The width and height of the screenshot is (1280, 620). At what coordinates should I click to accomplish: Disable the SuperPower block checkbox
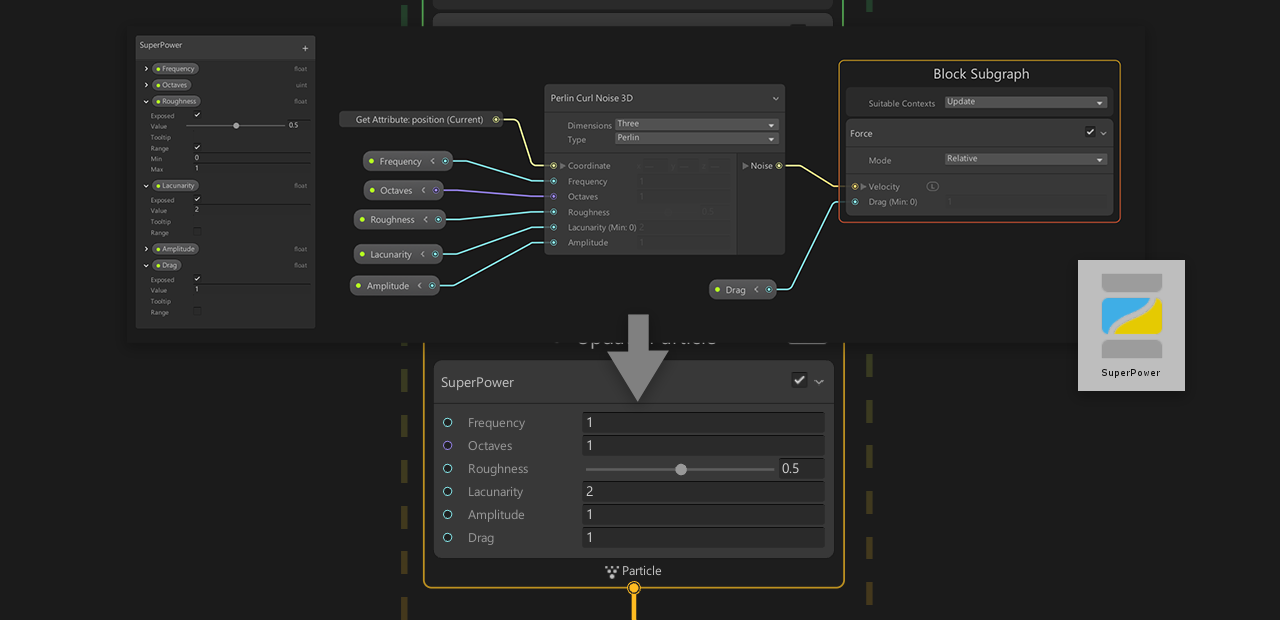coord(799,381)
